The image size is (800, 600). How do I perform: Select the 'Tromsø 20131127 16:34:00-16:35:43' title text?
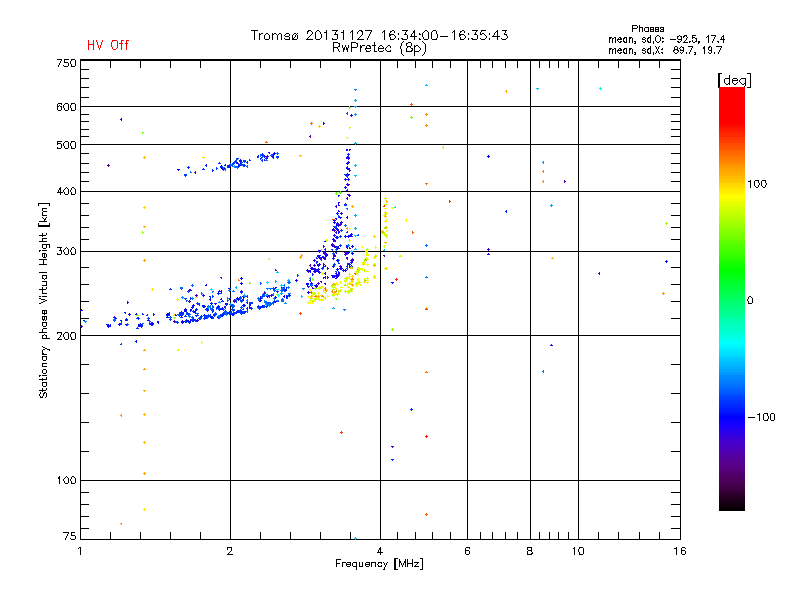click(379, 35)
